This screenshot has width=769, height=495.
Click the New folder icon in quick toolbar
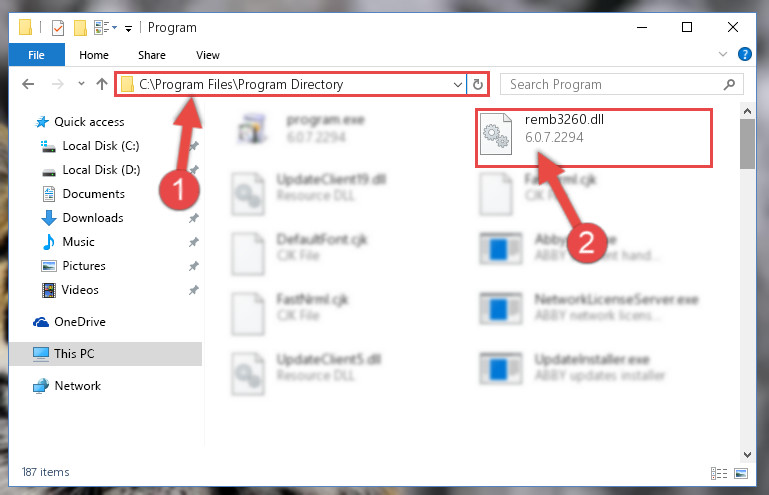click(80, 28)
